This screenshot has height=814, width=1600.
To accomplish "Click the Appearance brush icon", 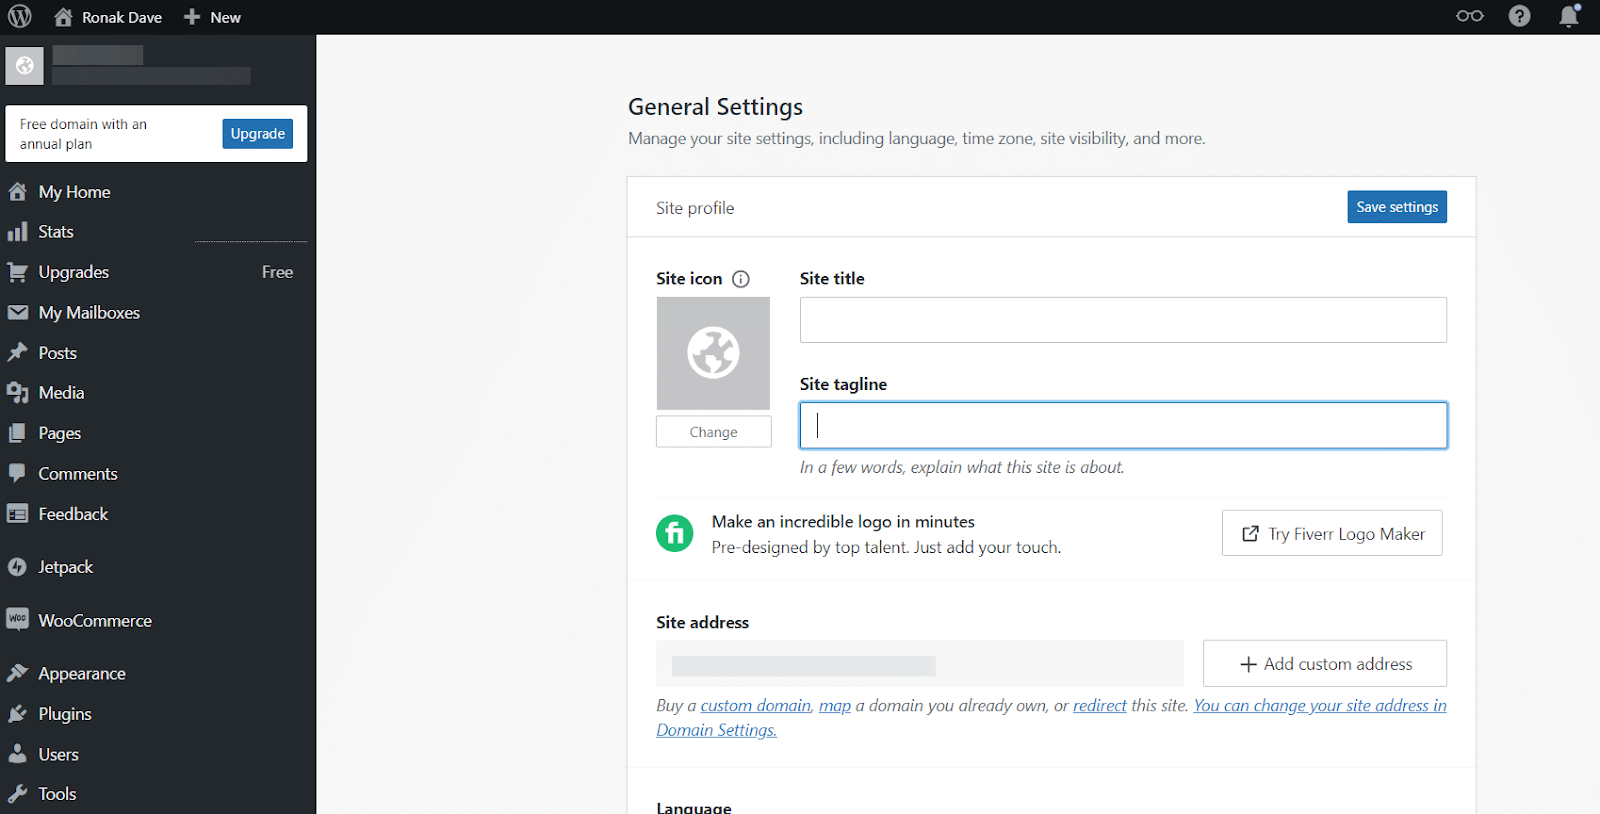I will [x=17, y=673].
